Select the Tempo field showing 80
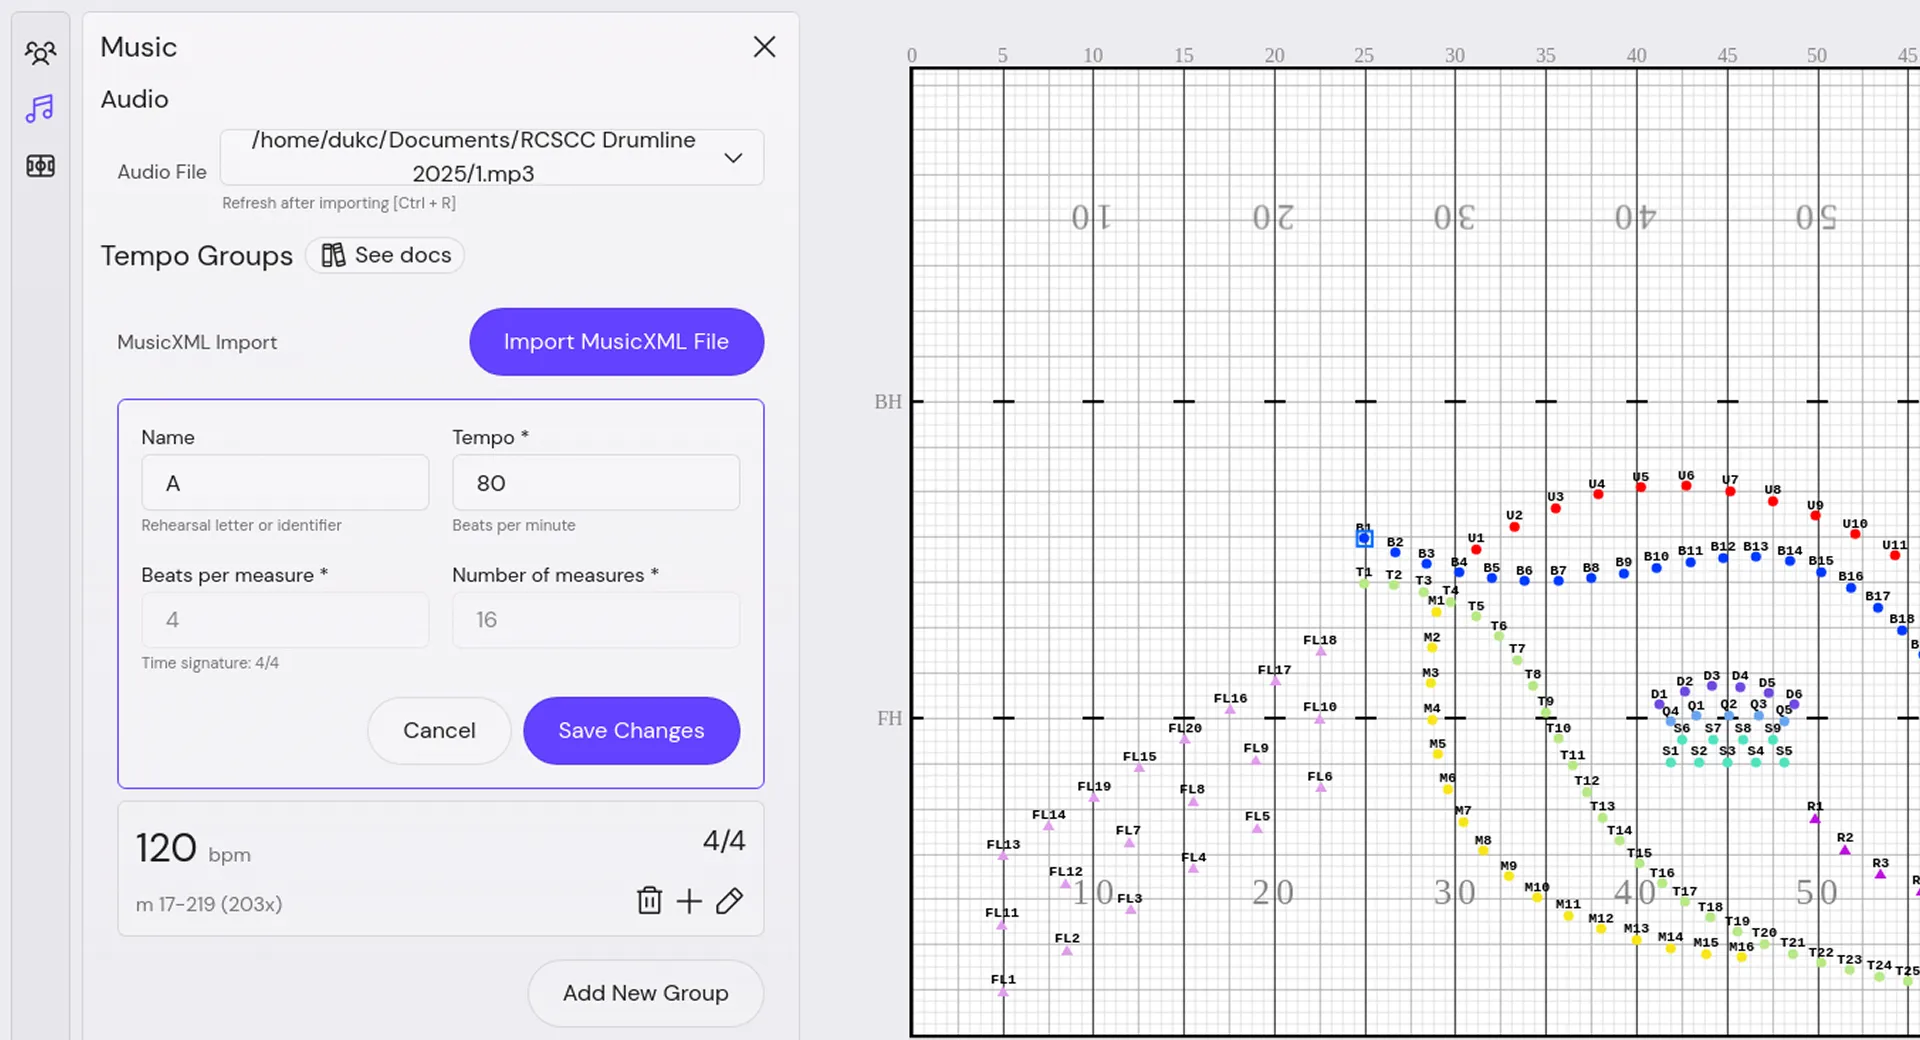Screen dimensions: 1920x1040 [595, 483]
